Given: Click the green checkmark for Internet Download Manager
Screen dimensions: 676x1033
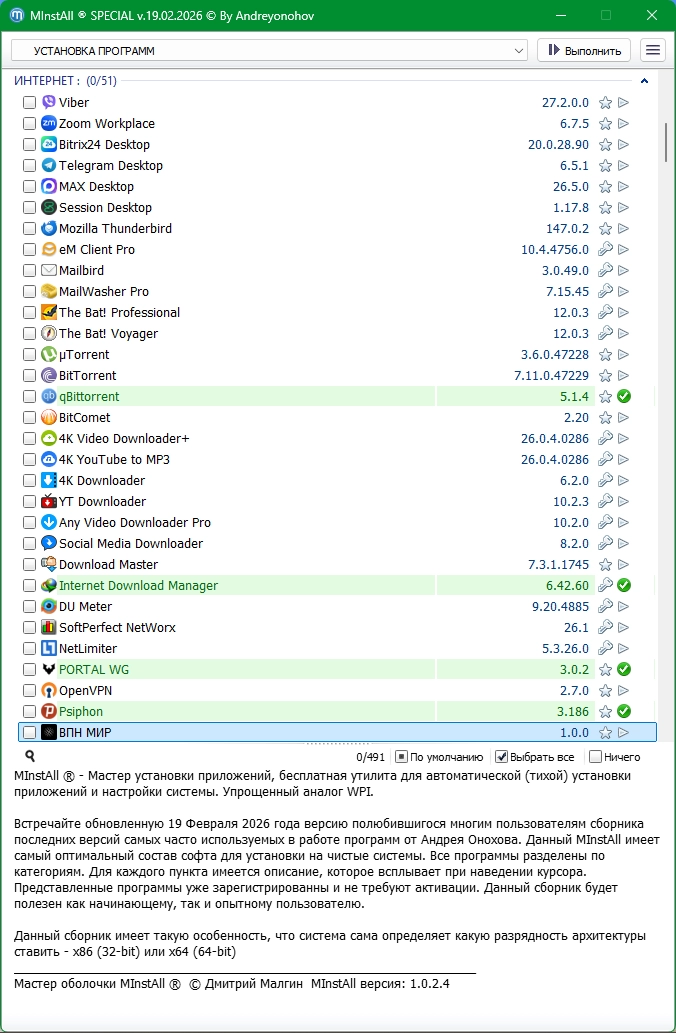Looking at the screenshot, I should 624,585.
